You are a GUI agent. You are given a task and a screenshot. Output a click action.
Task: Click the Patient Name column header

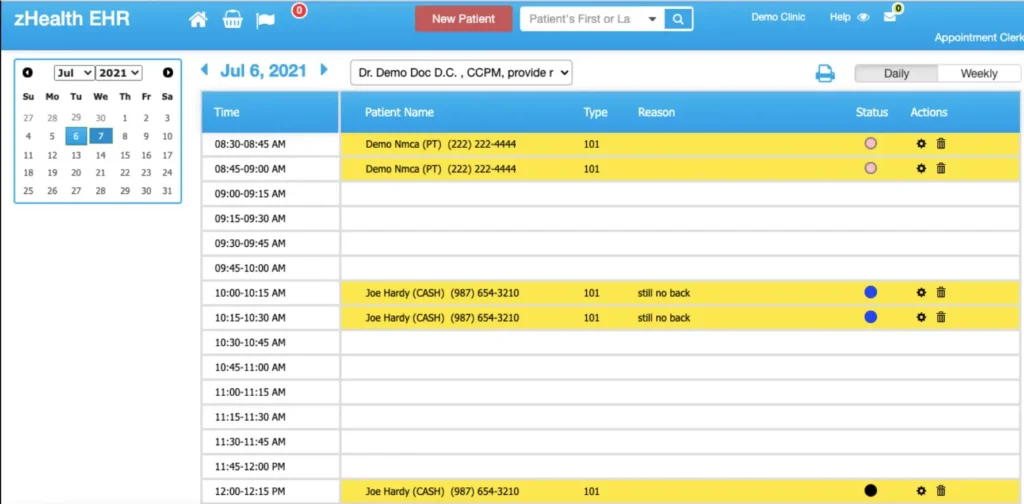(x=399, y=112)
